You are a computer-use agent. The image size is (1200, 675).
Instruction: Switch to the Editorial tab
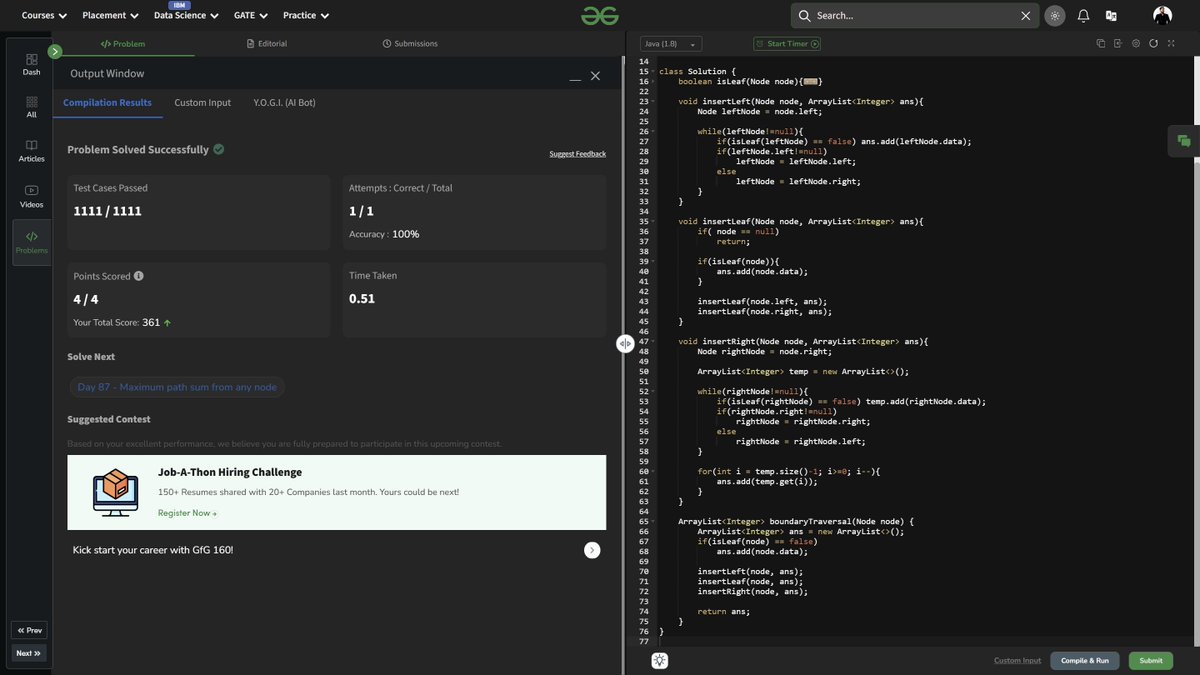click(x=266, y=44)
